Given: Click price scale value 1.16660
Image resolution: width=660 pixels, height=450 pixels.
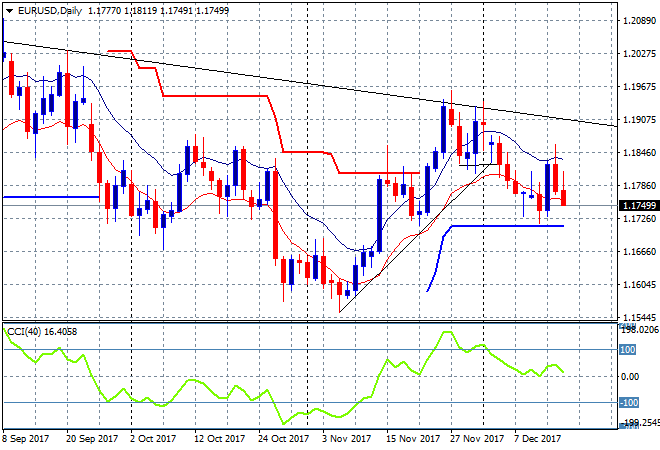Looking at the screenshot, I should (x=639, y=251).
